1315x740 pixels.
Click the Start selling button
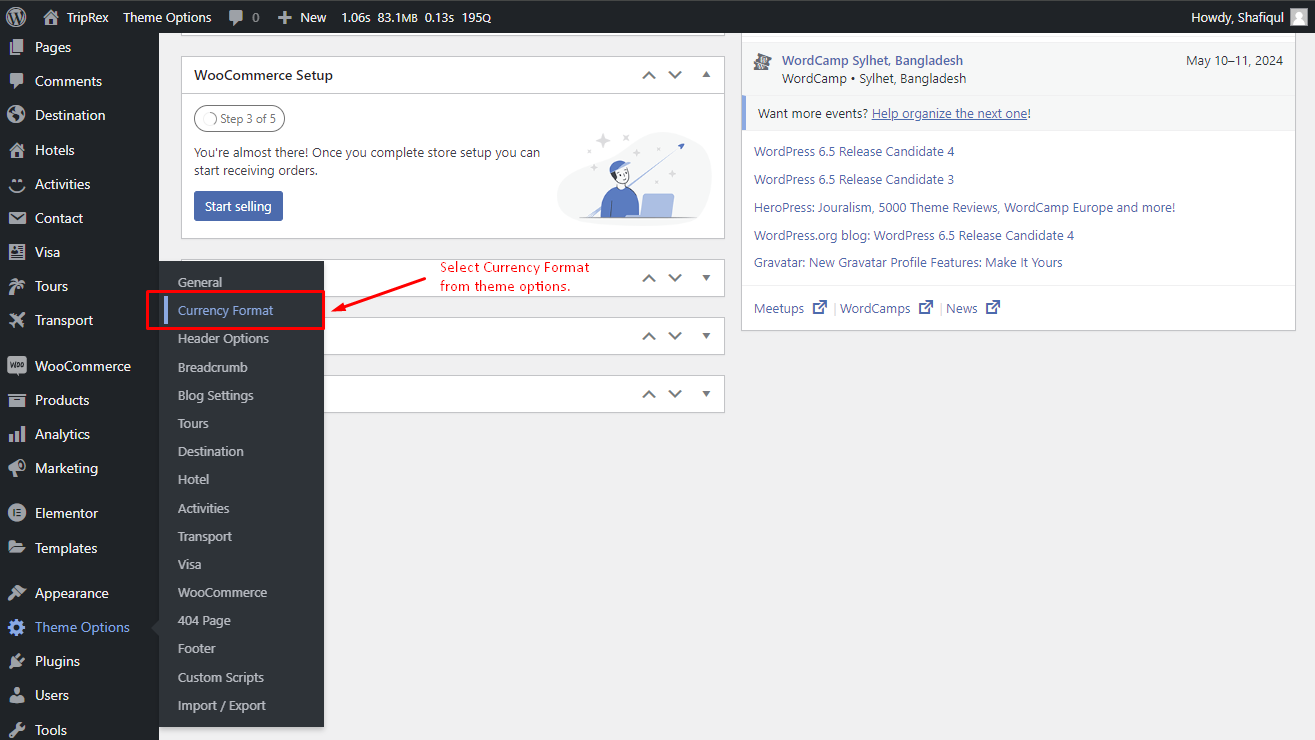coord(238,206)
